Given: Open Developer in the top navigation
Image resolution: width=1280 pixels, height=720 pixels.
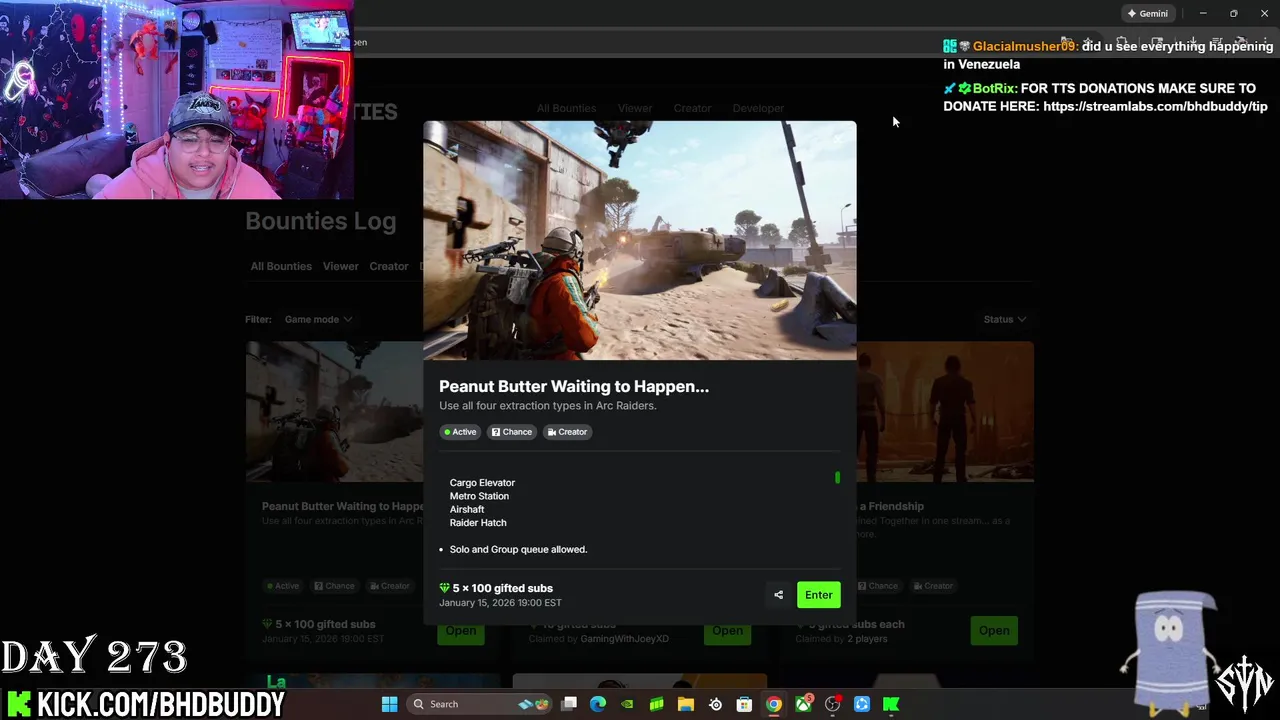Looking at the screenshot, I should (x=758, y=108).
